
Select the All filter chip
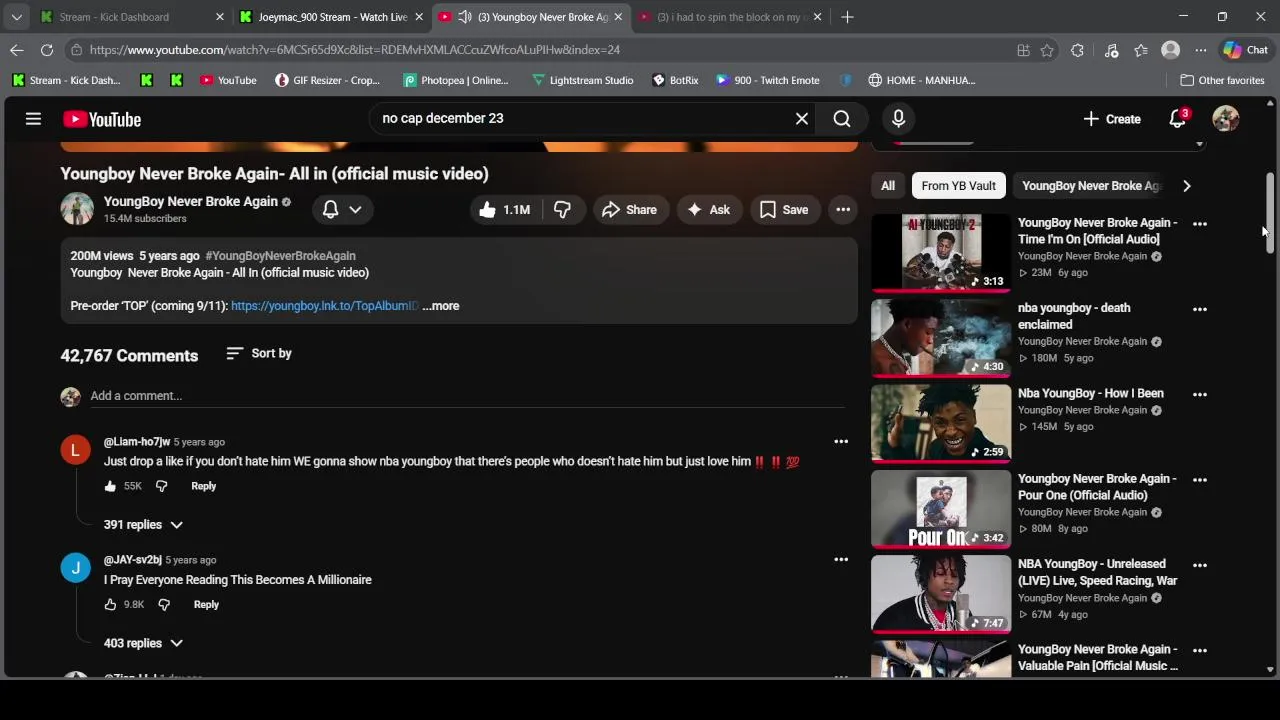point(888,186)
